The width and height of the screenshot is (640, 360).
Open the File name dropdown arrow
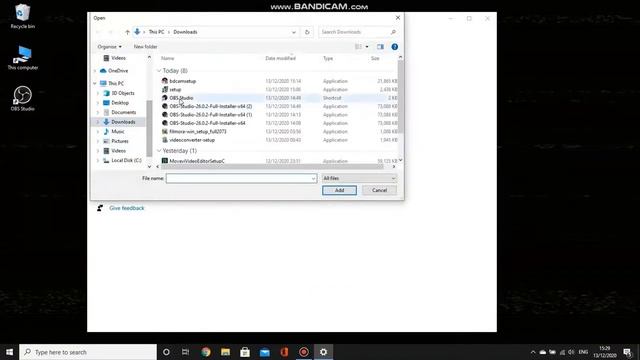313,178
